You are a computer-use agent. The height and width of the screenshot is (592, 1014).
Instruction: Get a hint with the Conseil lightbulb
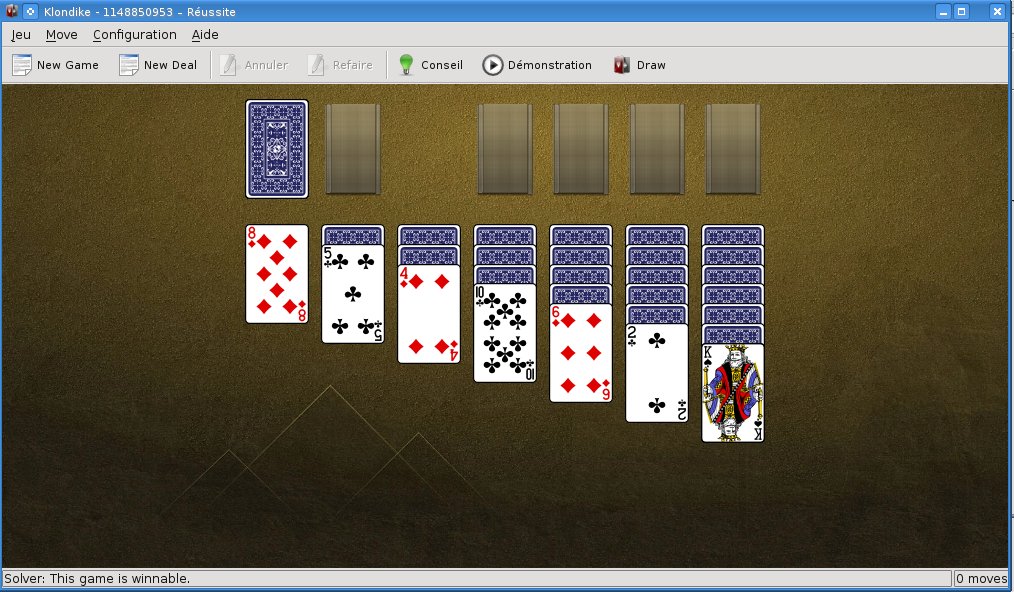point(431,65)
